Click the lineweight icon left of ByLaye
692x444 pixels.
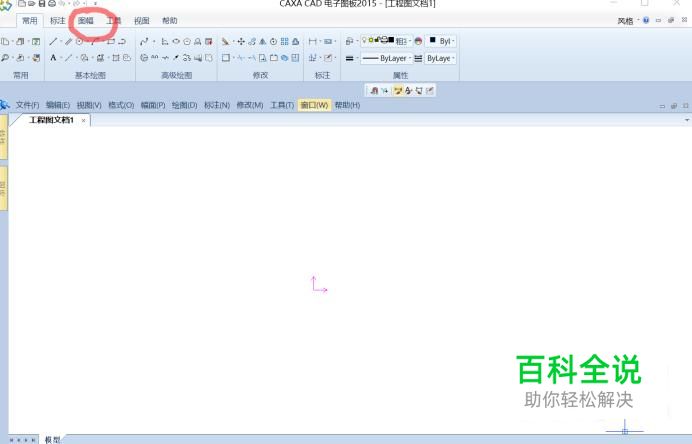tap(418, 58)
